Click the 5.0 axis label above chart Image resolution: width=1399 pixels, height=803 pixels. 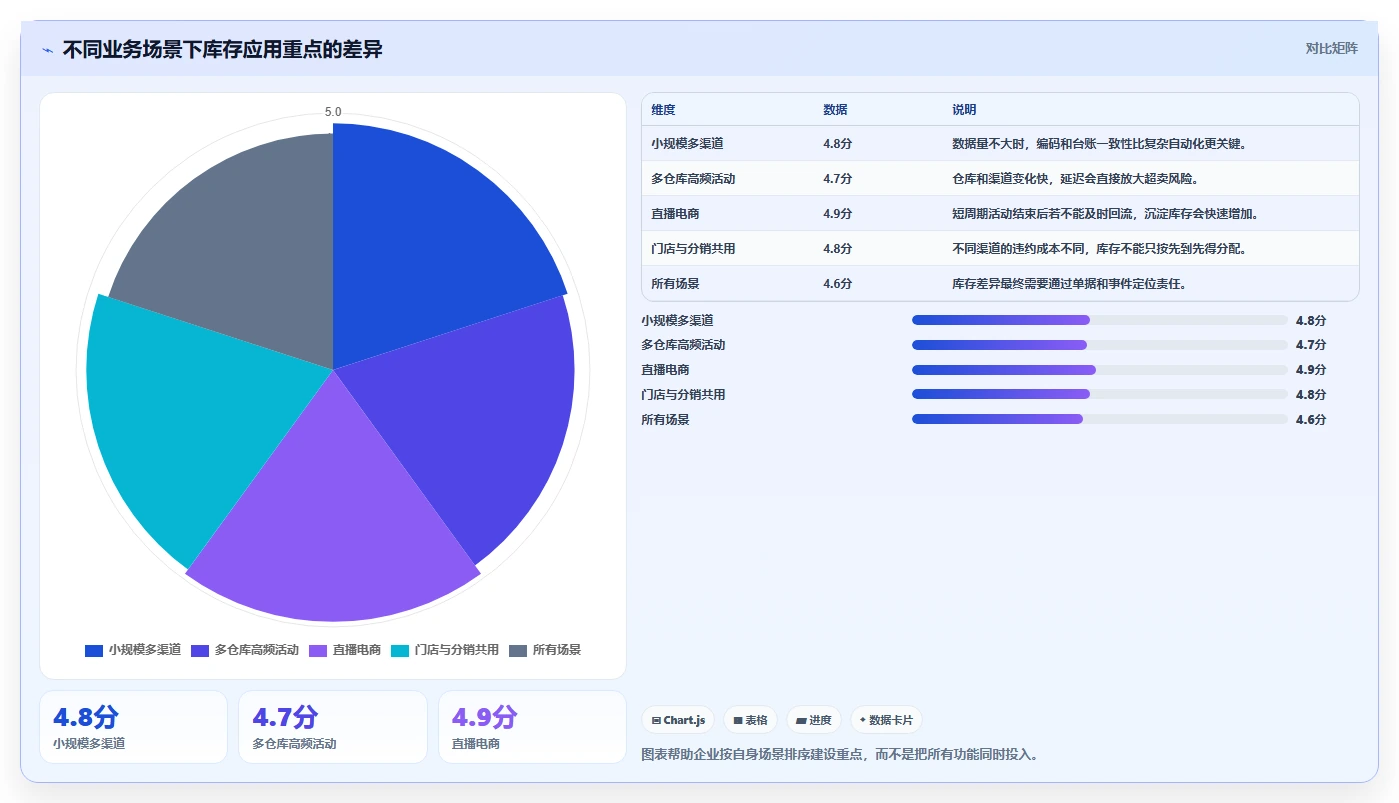333,112
